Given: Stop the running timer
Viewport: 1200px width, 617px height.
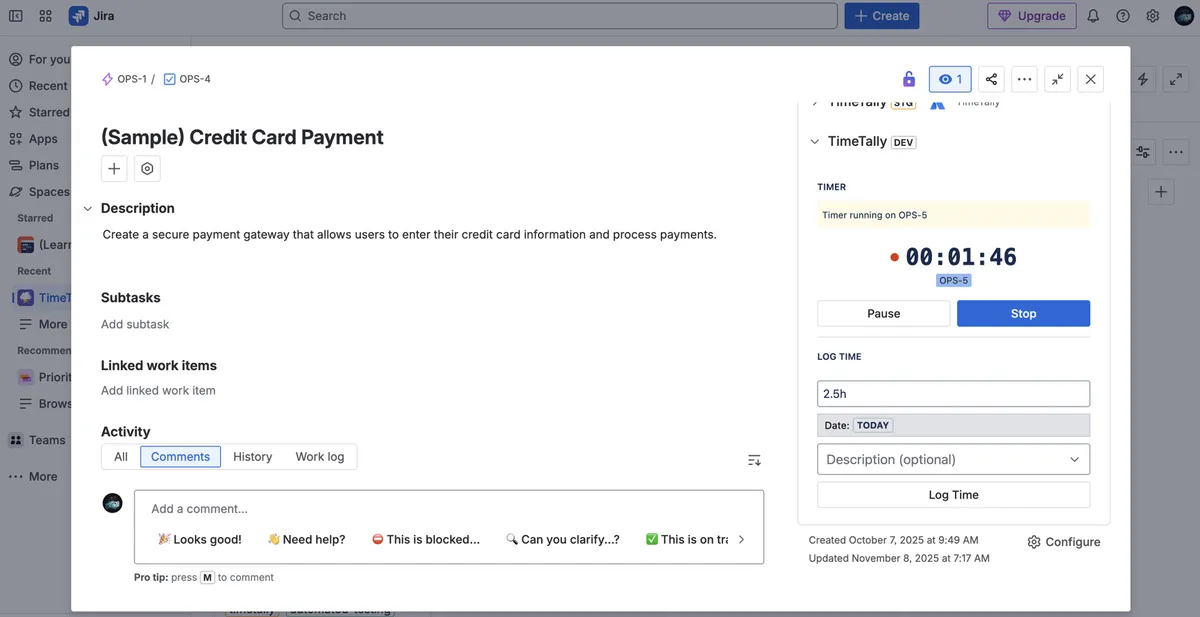Looking at the screenshot, I should [1023, 313].
